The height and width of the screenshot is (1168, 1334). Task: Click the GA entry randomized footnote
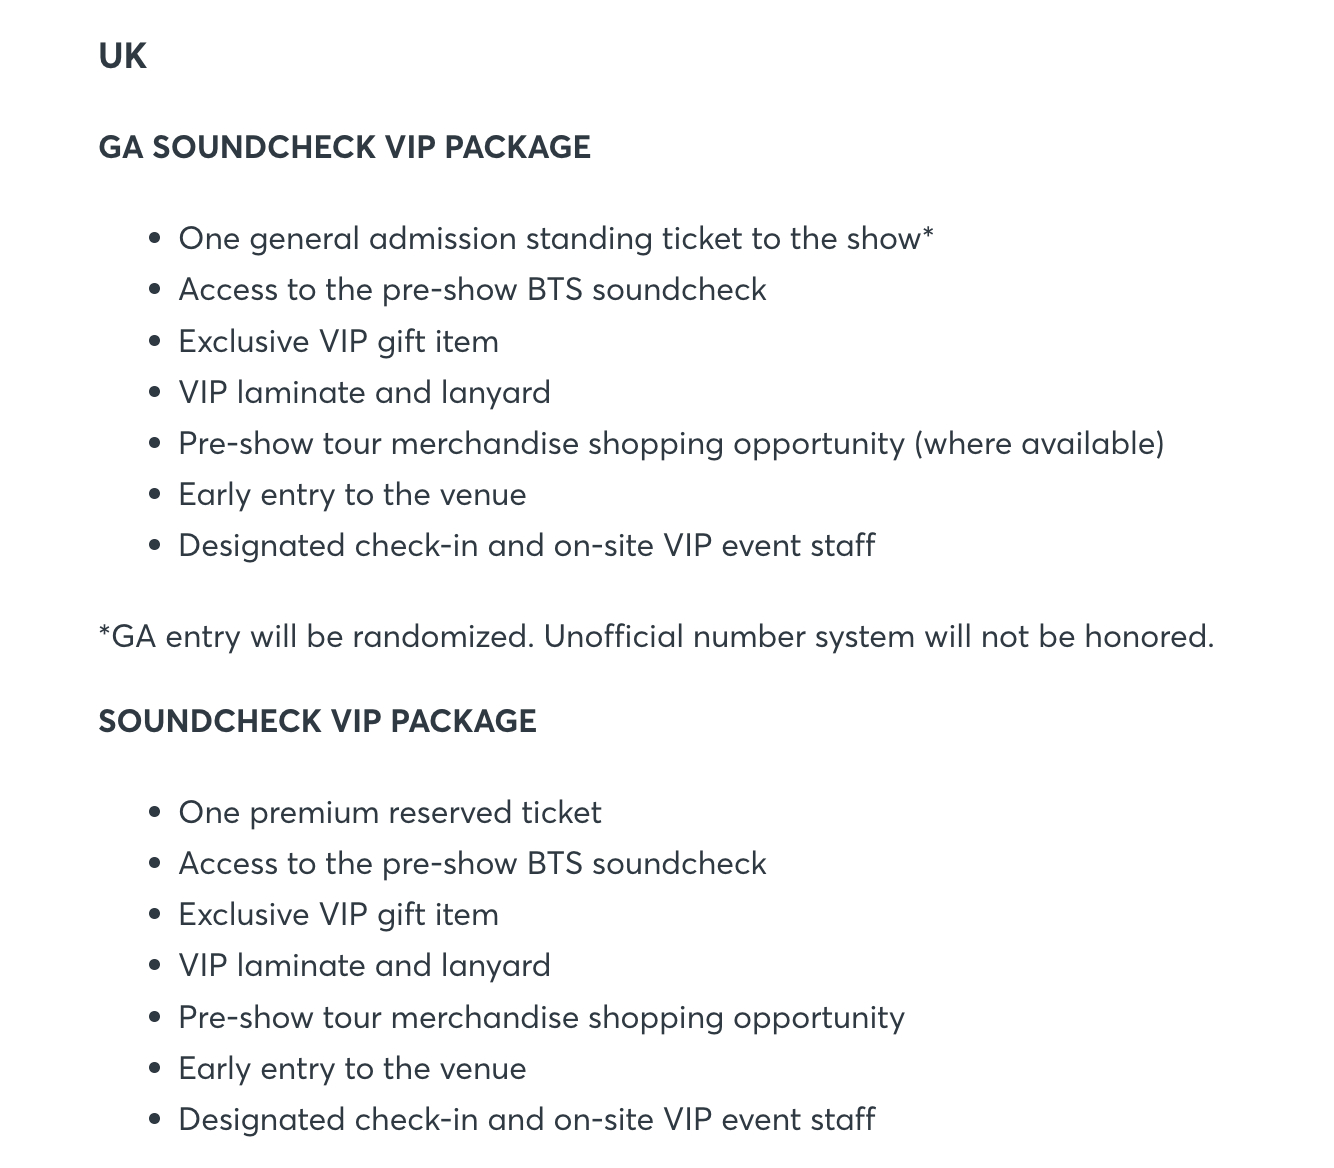[x=316, y=637]
